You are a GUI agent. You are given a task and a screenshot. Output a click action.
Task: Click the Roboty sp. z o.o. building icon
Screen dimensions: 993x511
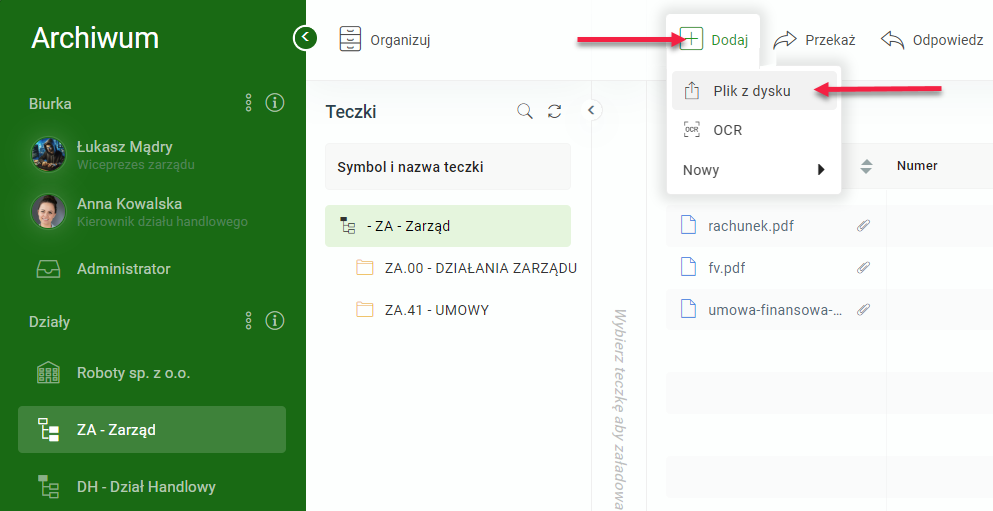(x=49, y=373)
